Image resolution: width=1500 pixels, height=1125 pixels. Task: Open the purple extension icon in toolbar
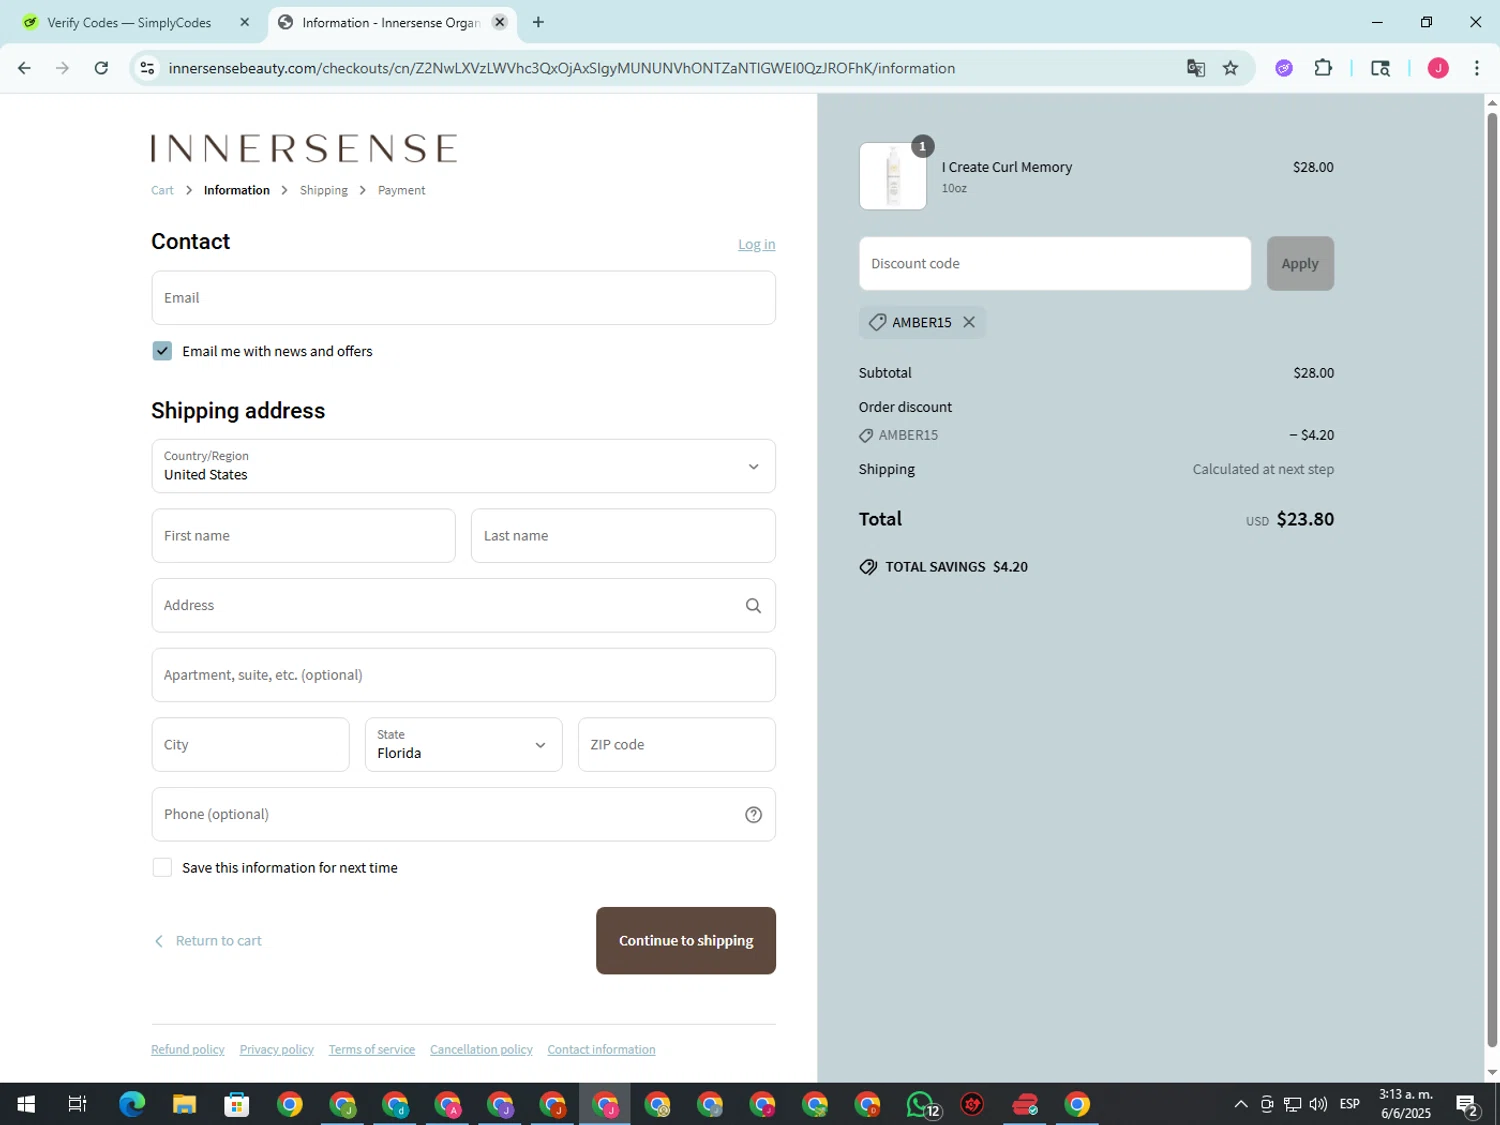click(1284, 68)
